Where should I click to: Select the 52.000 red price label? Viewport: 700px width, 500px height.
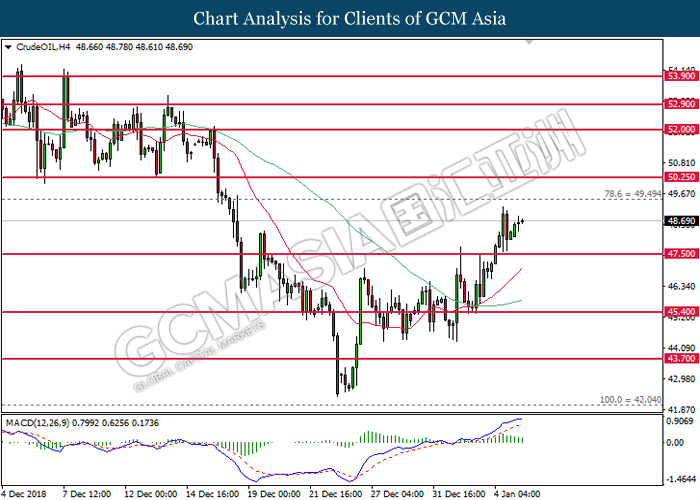coord(681,129)
